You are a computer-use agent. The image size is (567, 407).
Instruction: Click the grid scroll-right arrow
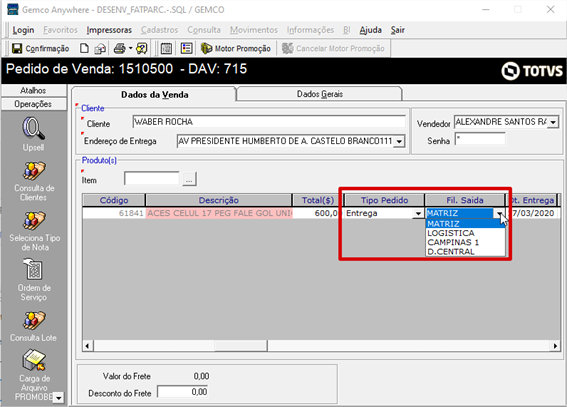(x=555, y=346)
